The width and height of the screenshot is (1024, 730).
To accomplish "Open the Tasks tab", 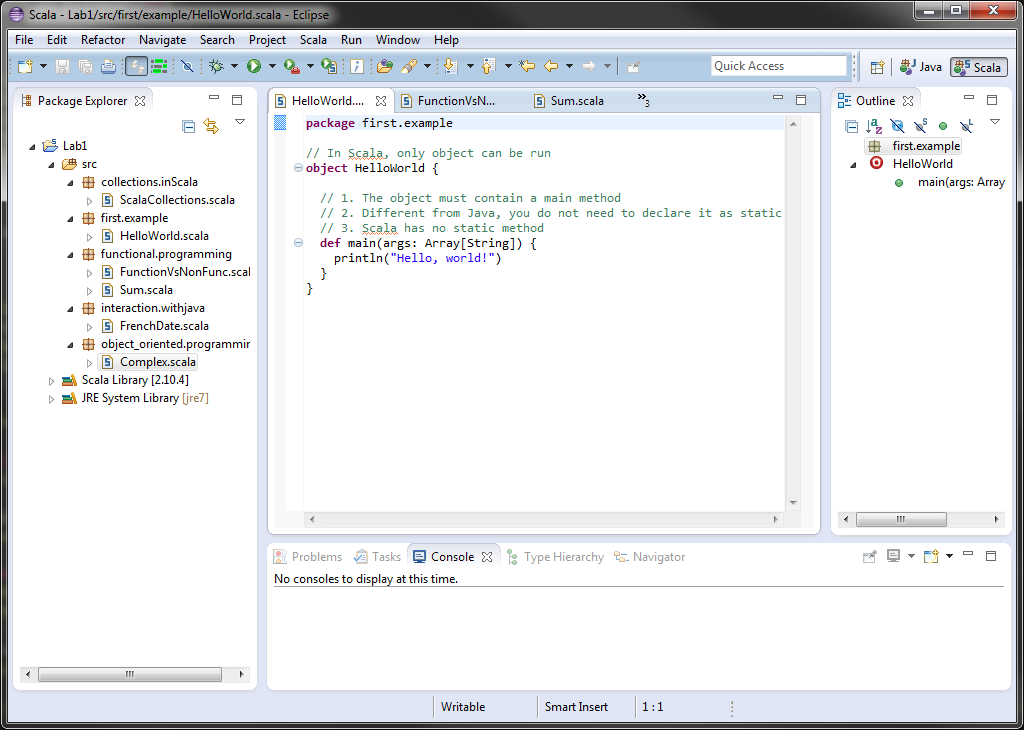I will coord(378,557).
